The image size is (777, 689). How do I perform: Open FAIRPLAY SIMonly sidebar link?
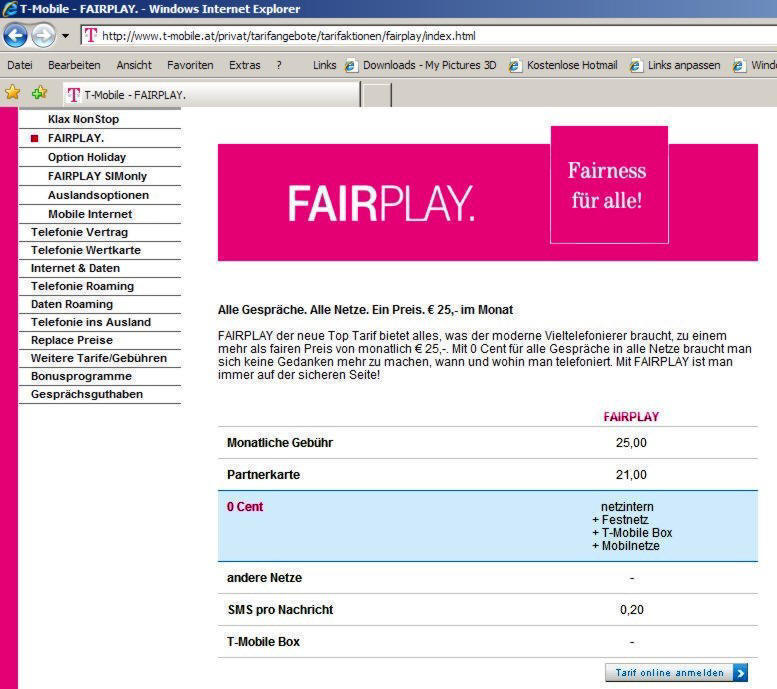97,176
